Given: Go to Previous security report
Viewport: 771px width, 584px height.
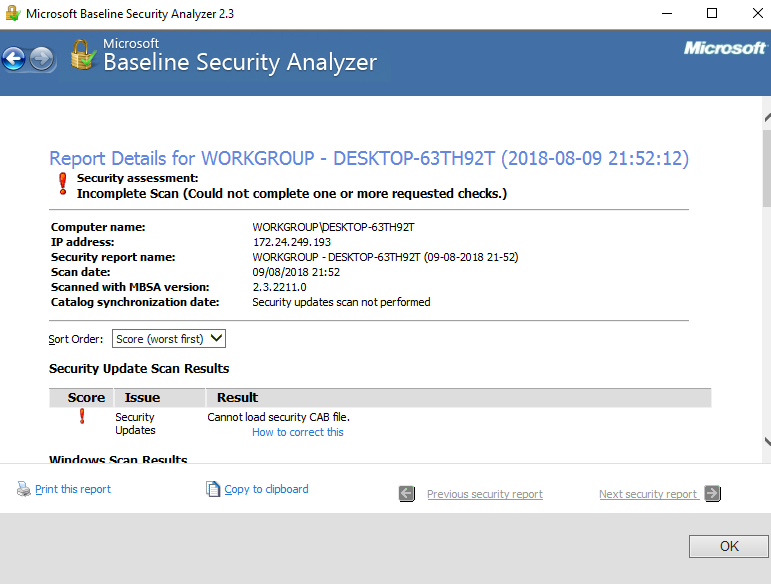Looking at the screenshot, I should [485, 494].
